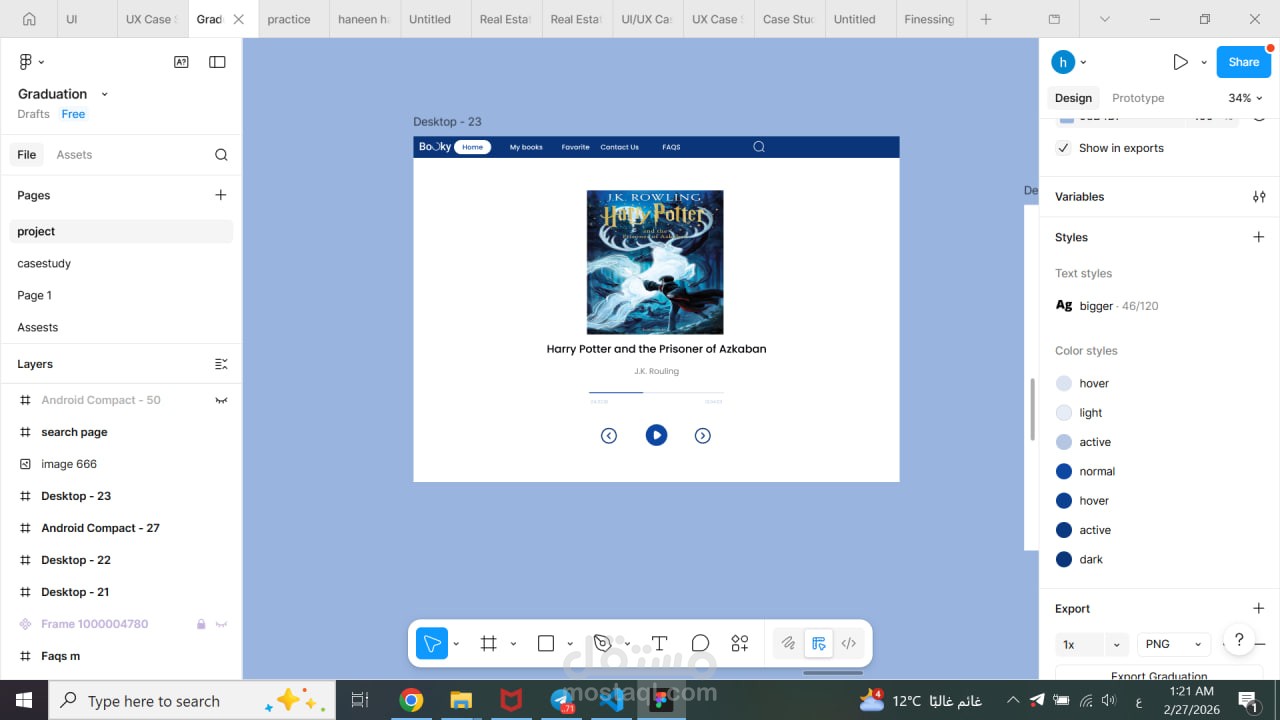Open the Finessing file tab
This screenshot has width=1280, height=720.
(929, 19)
